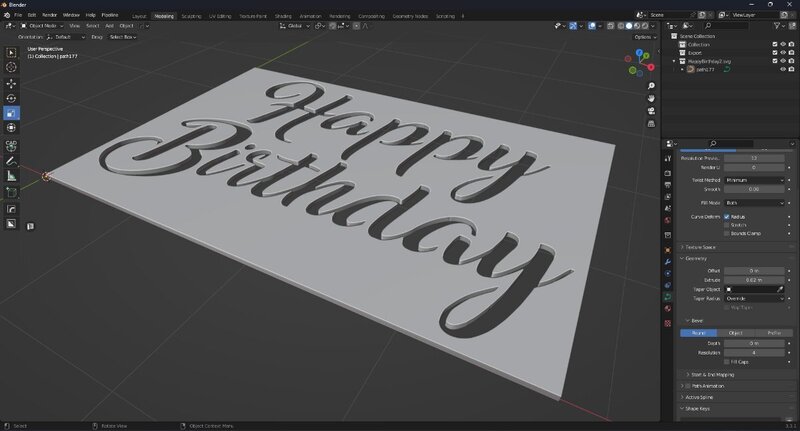The width and height of the screenshot is (800, 431).
Task: Click the zoom magnifier viewport gizmo
Action: (651, 86)
